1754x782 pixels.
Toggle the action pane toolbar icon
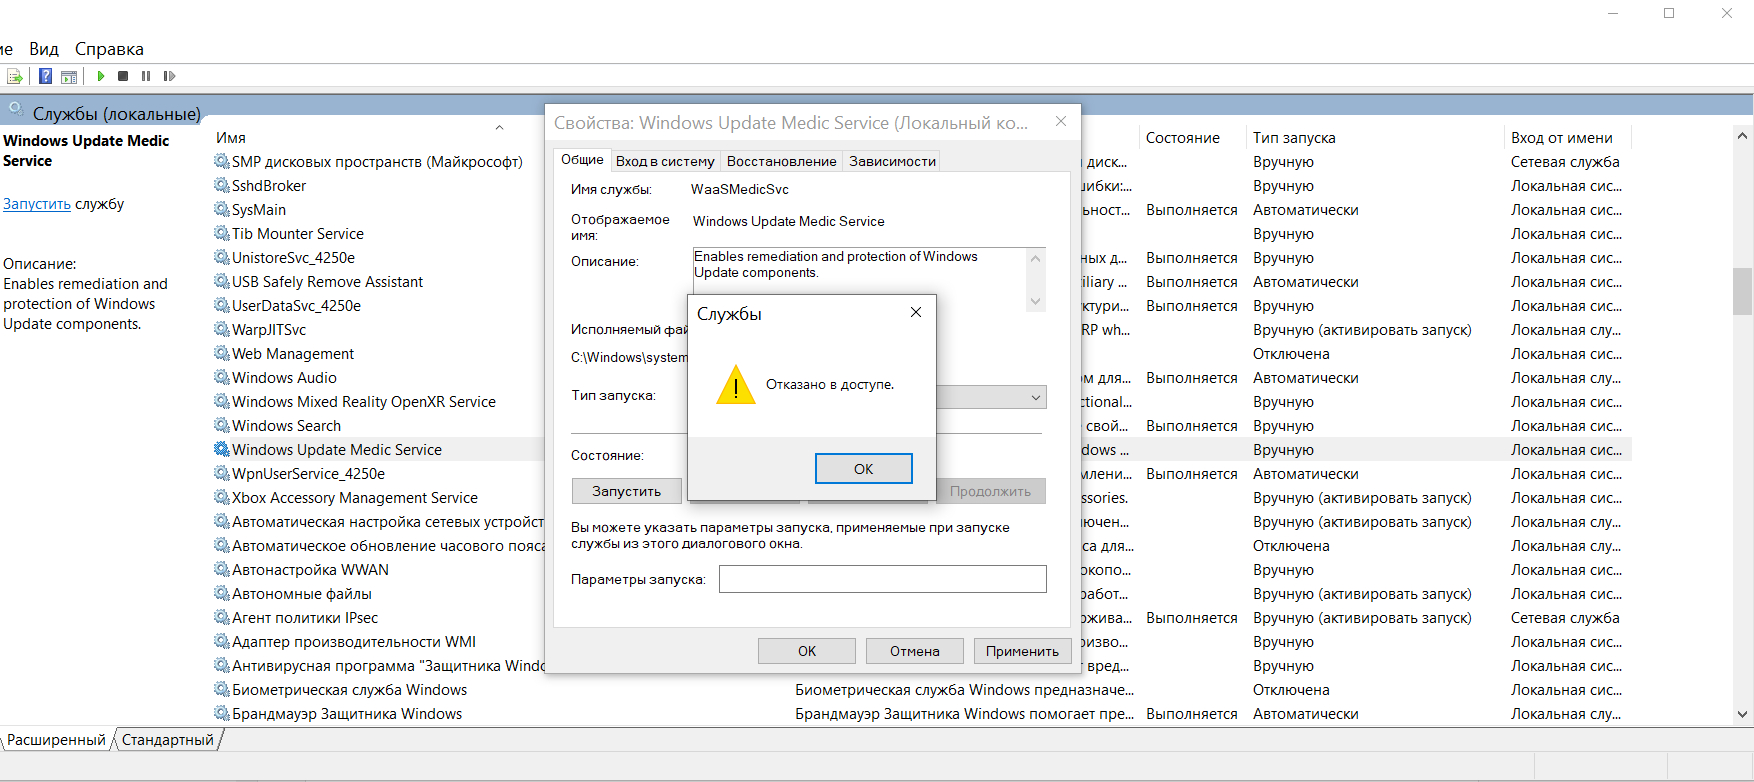point(69,76)
